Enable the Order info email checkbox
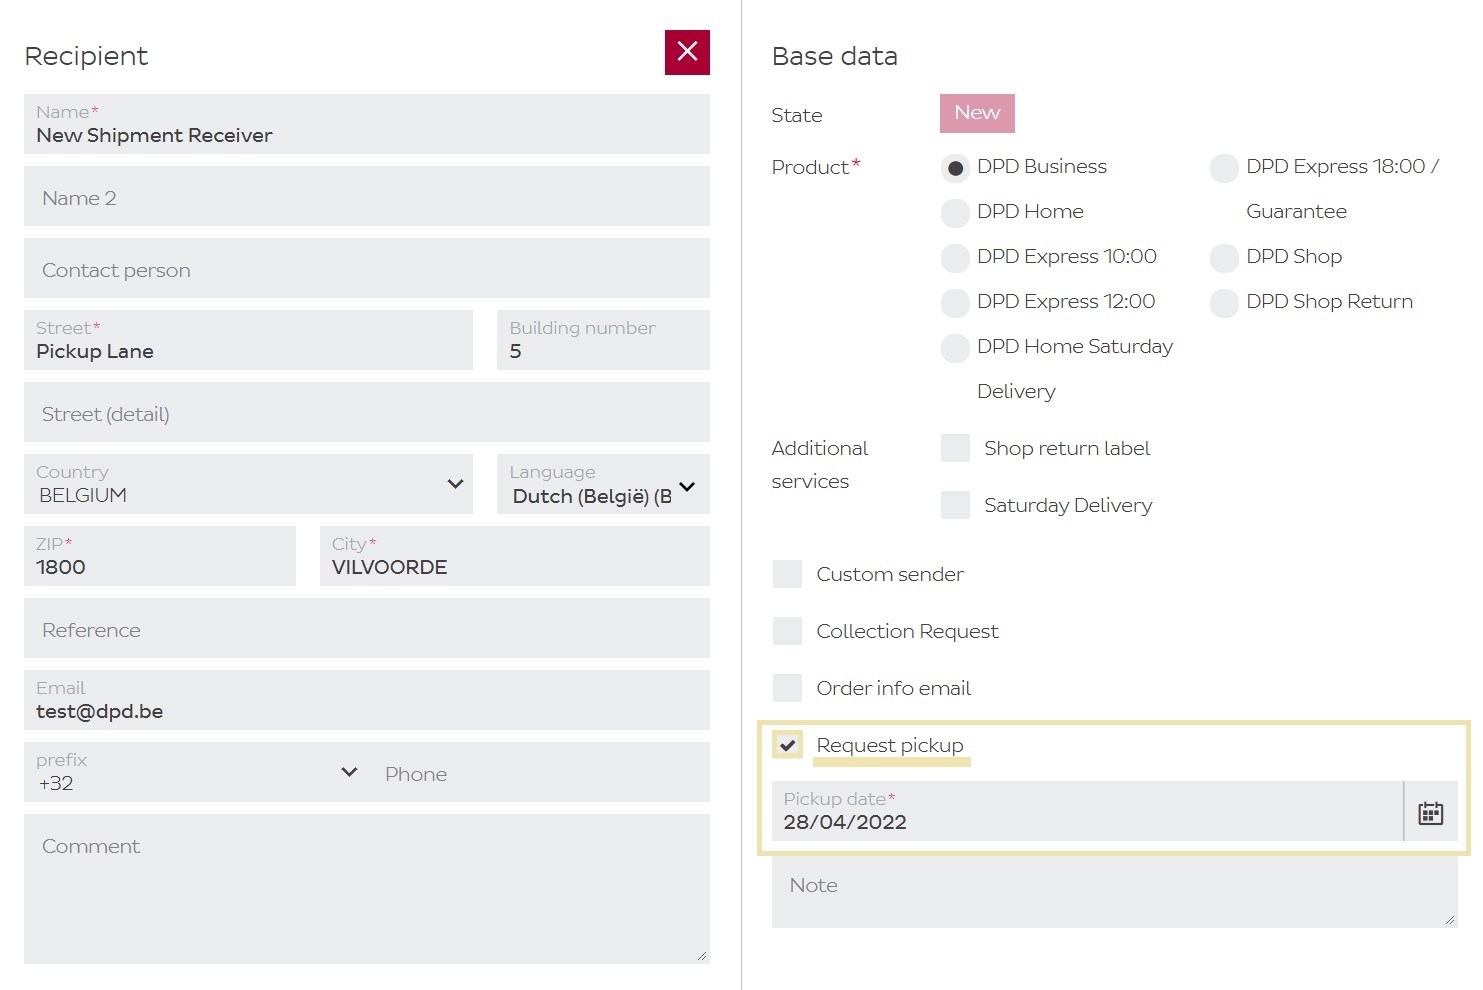Screen dimensions: 1483x990 click(788, 688)
